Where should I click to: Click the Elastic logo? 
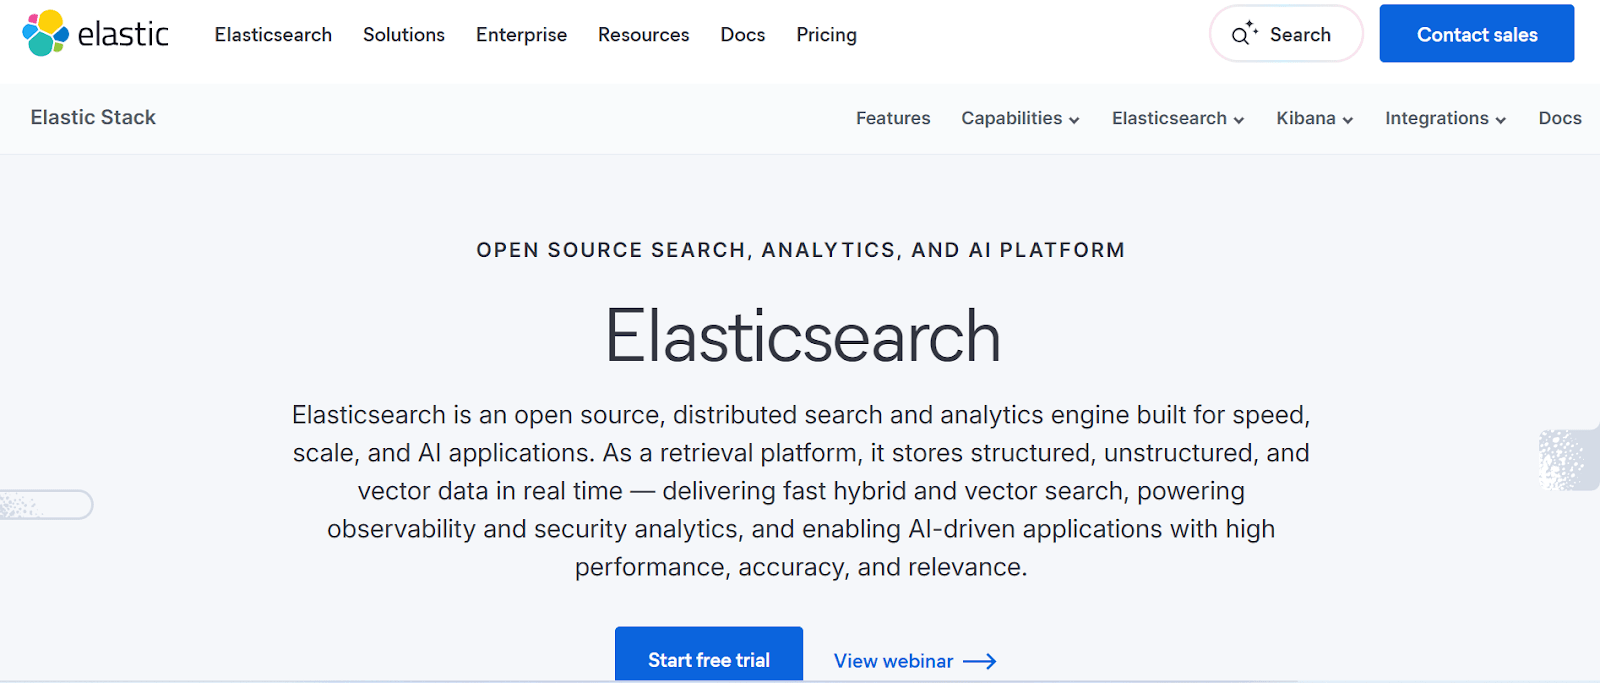coord(95,33)
